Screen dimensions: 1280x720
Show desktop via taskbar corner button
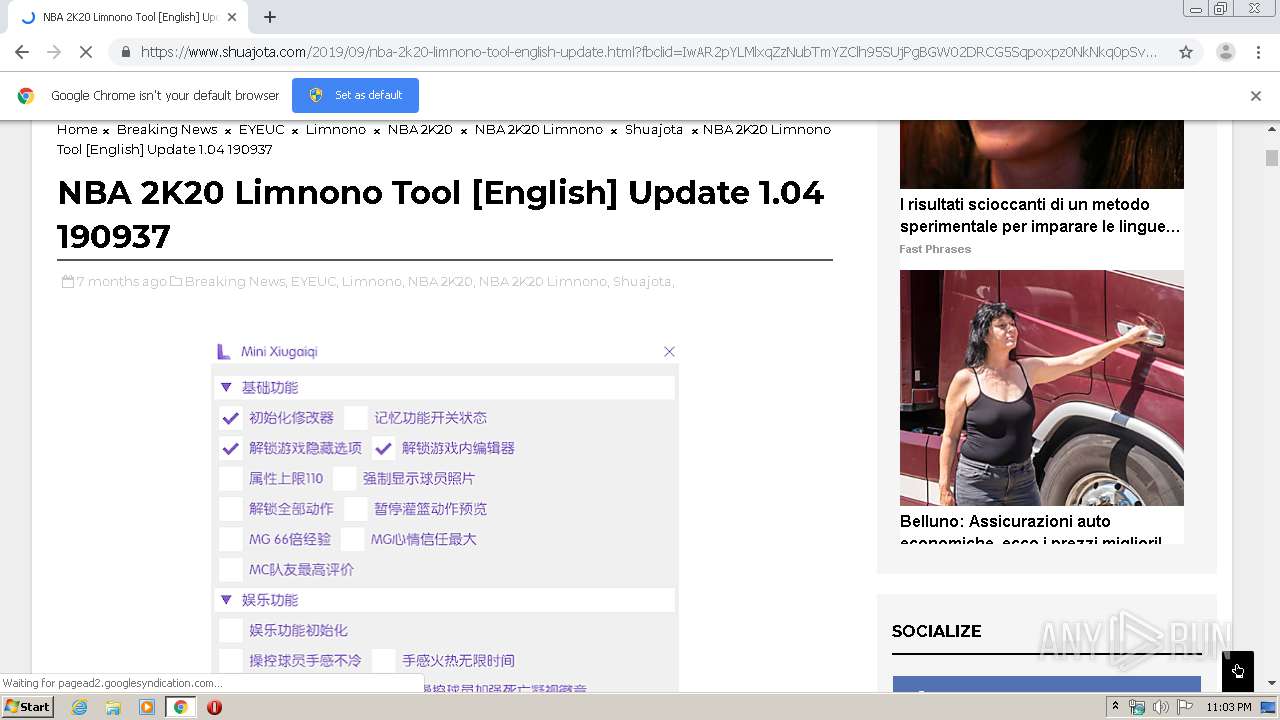[x=1269, y=707]
